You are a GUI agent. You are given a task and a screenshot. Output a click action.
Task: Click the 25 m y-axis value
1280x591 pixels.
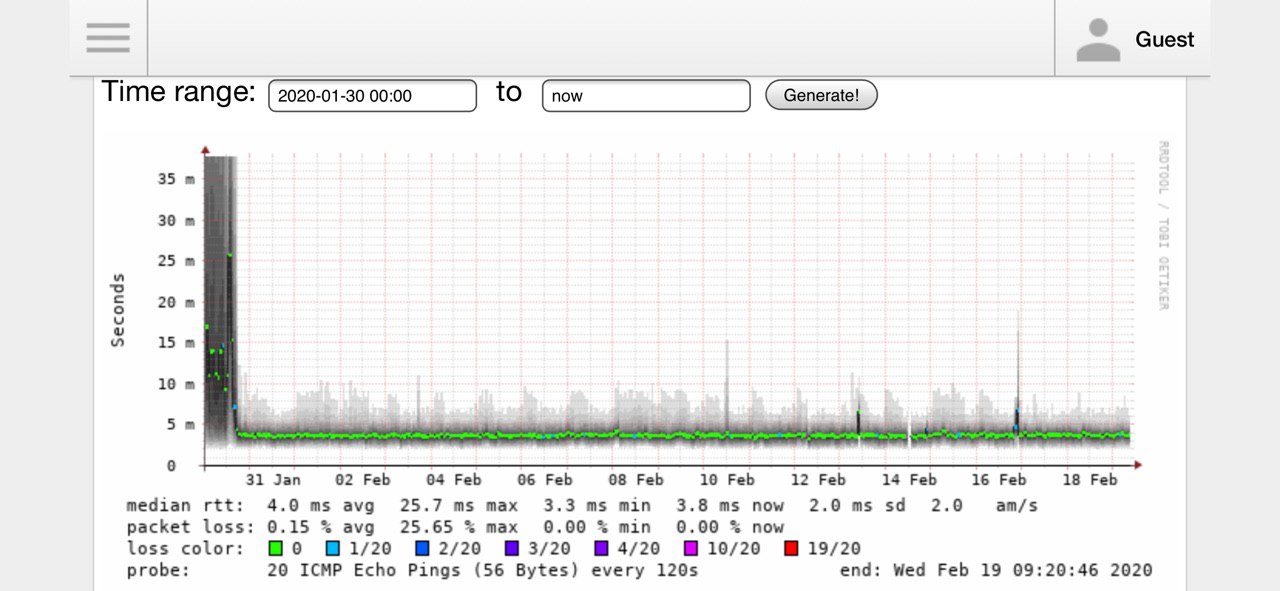(x=177, y=261)
